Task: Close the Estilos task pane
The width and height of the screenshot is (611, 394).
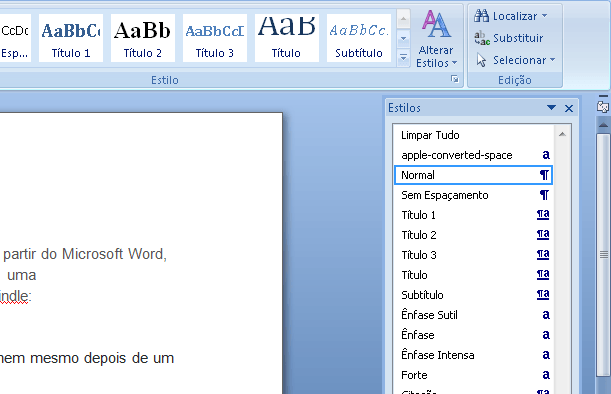Action: pos(569,108)
